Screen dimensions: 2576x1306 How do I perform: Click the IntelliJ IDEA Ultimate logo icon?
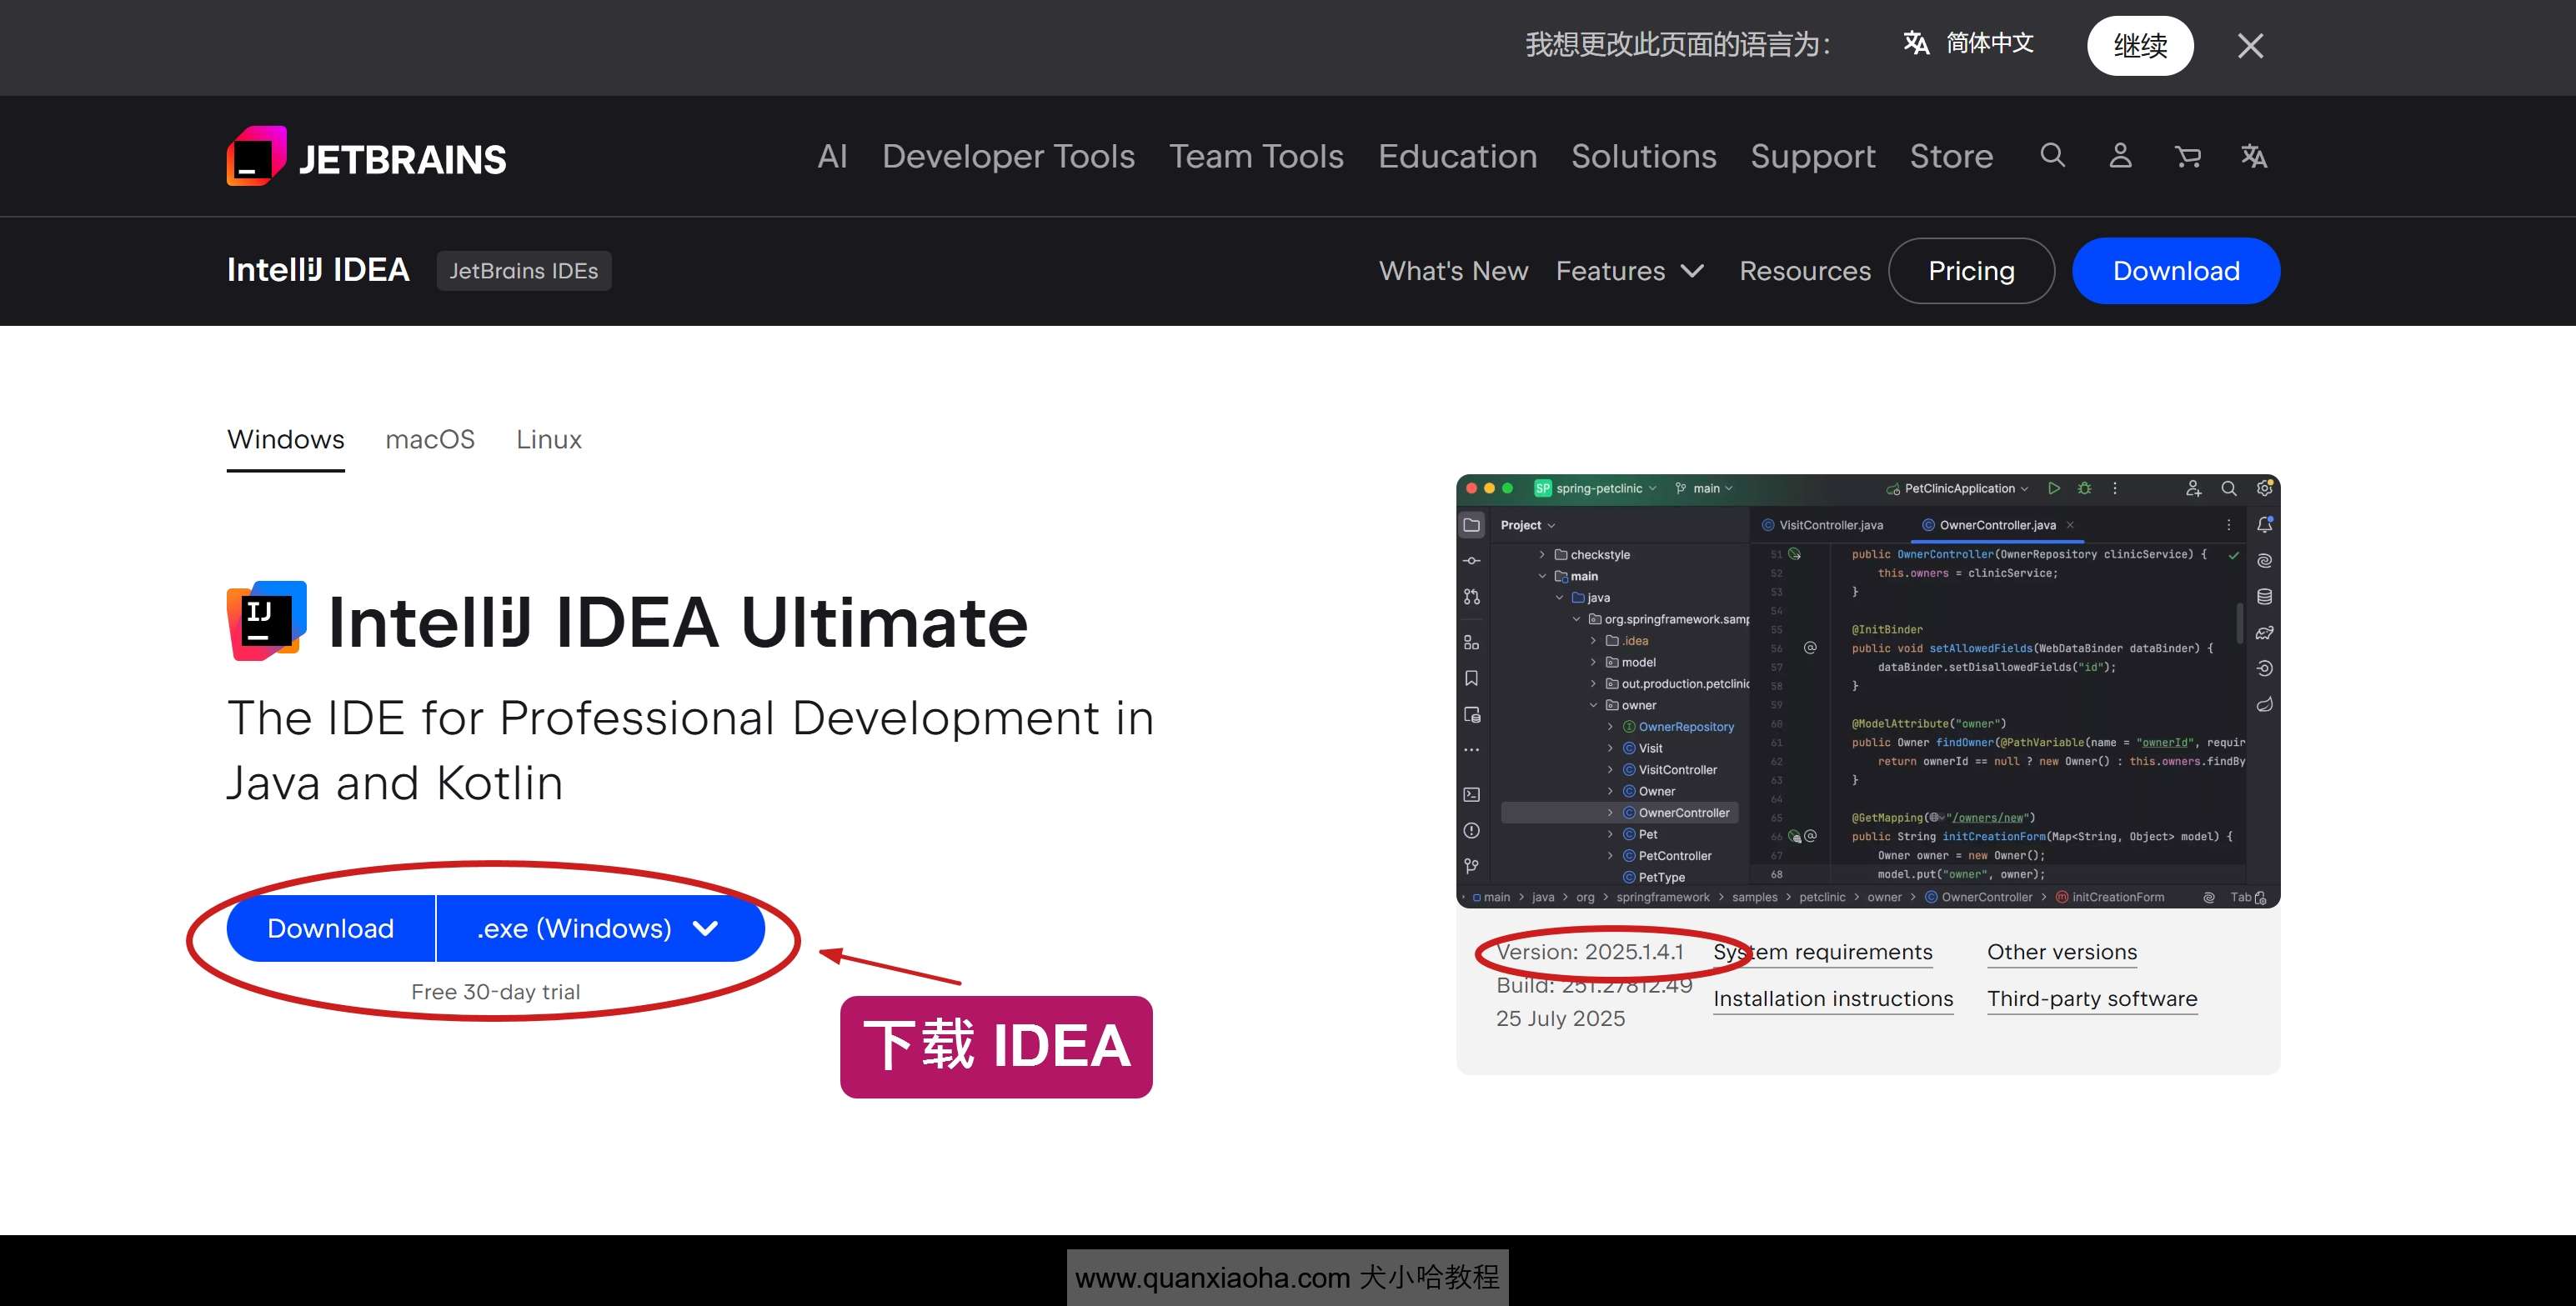267,621
